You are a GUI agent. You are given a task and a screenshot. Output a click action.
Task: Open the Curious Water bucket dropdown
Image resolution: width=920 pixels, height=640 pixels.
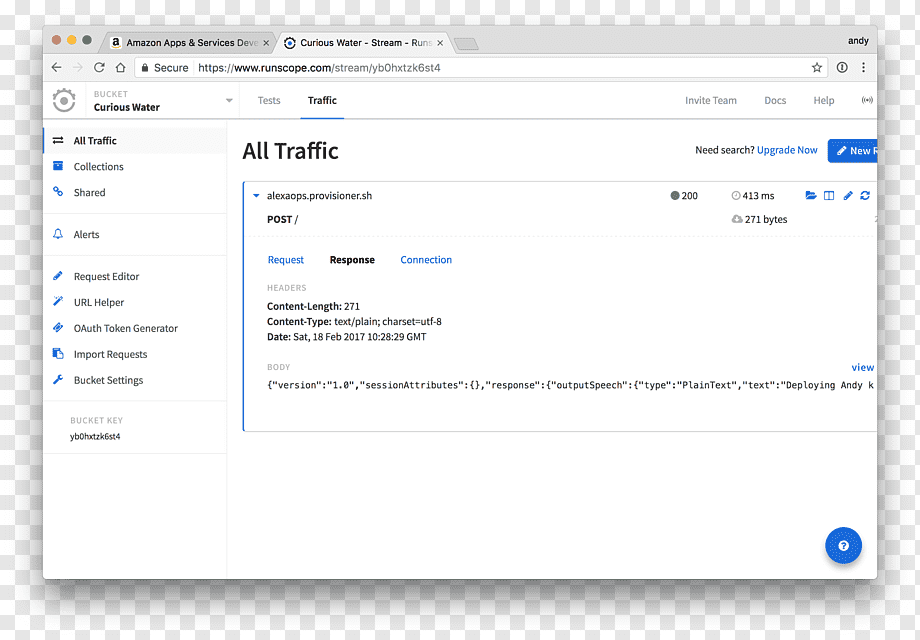click(x=229, y=100)
